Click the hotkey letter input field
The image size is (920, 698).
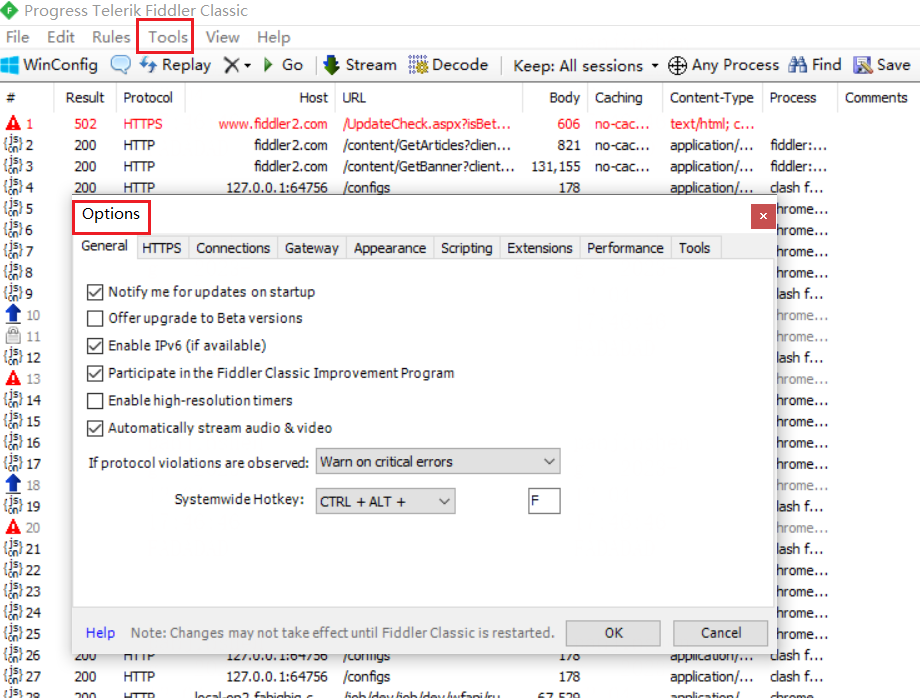tap(544, 501)
